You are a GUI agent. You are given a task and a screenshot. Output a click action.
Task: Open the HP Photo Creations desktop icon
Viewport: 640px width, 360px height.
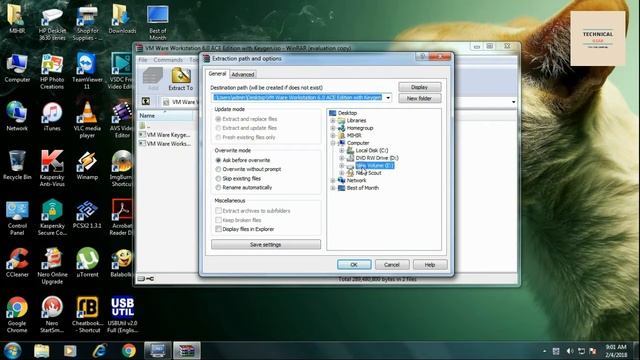52,71
